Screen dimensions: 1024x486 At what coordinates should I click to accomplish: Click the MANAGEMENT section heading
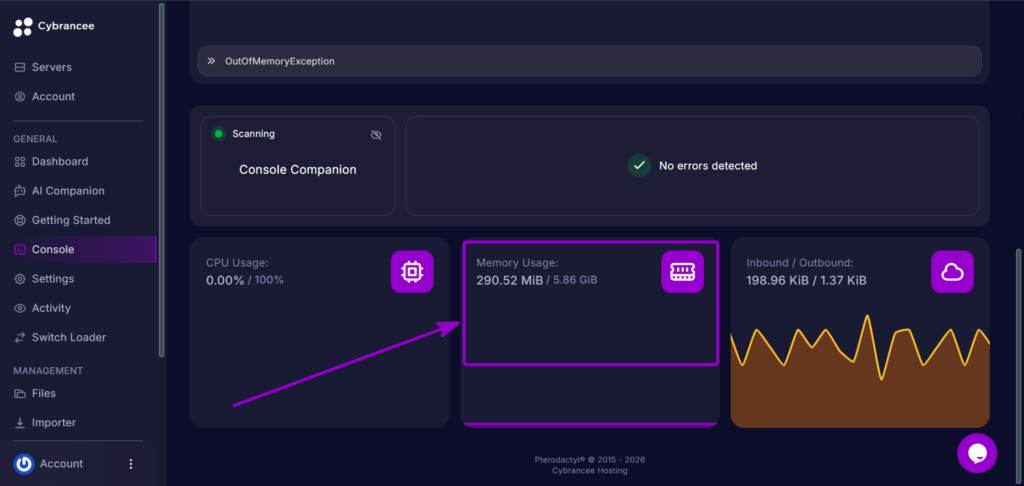48,371
